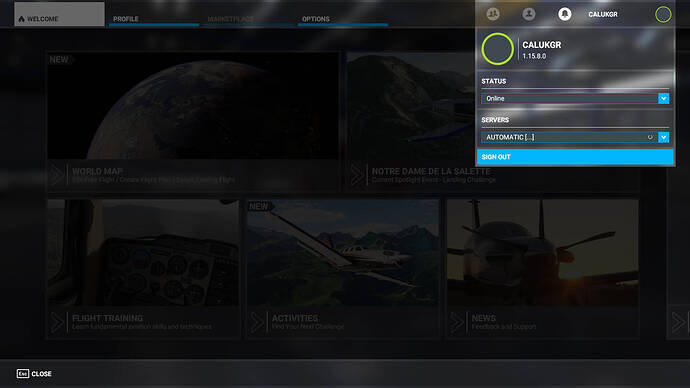Click the Esc Close button

coord(34,373)
